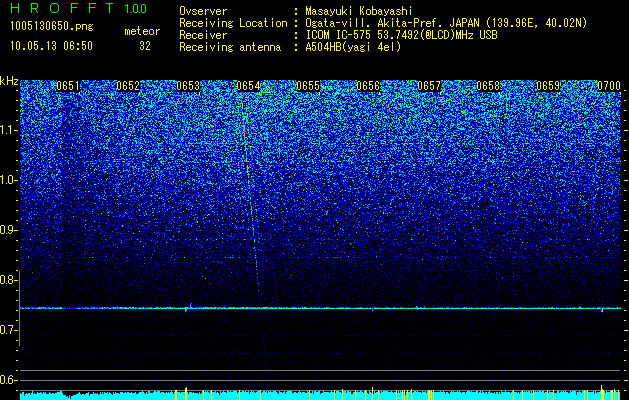Click the 0700 time marker
The height and width of the screenshot is (400, 629).
click(x=609, y=86)
